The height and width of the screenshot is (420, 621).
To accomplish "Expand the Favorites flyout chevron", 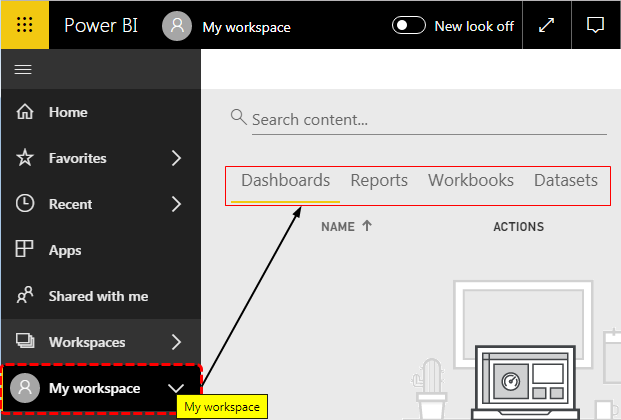I will coord(176,158).
